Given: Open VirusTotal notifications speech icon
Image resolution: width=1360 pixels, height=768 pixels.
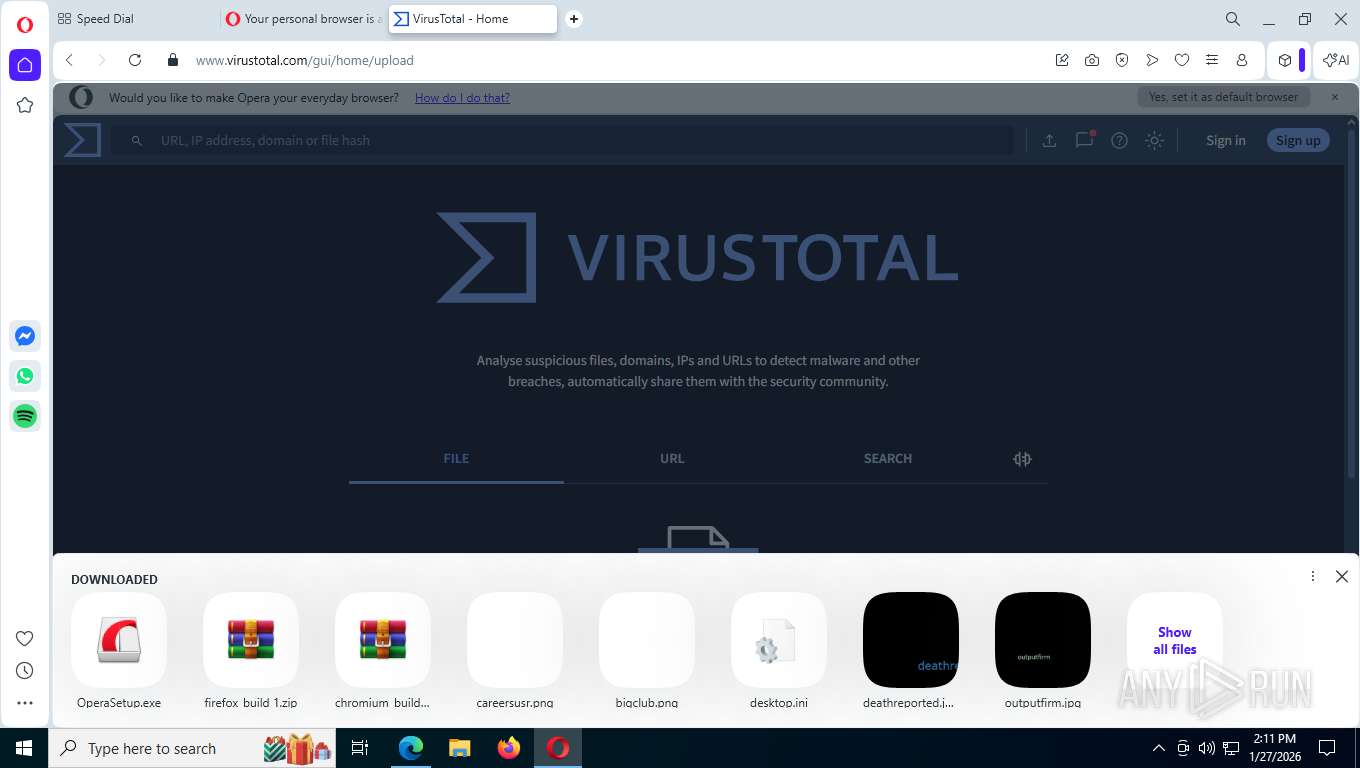Looking at the screenshot, I should pyautogui.click(x=1085, y=140).
